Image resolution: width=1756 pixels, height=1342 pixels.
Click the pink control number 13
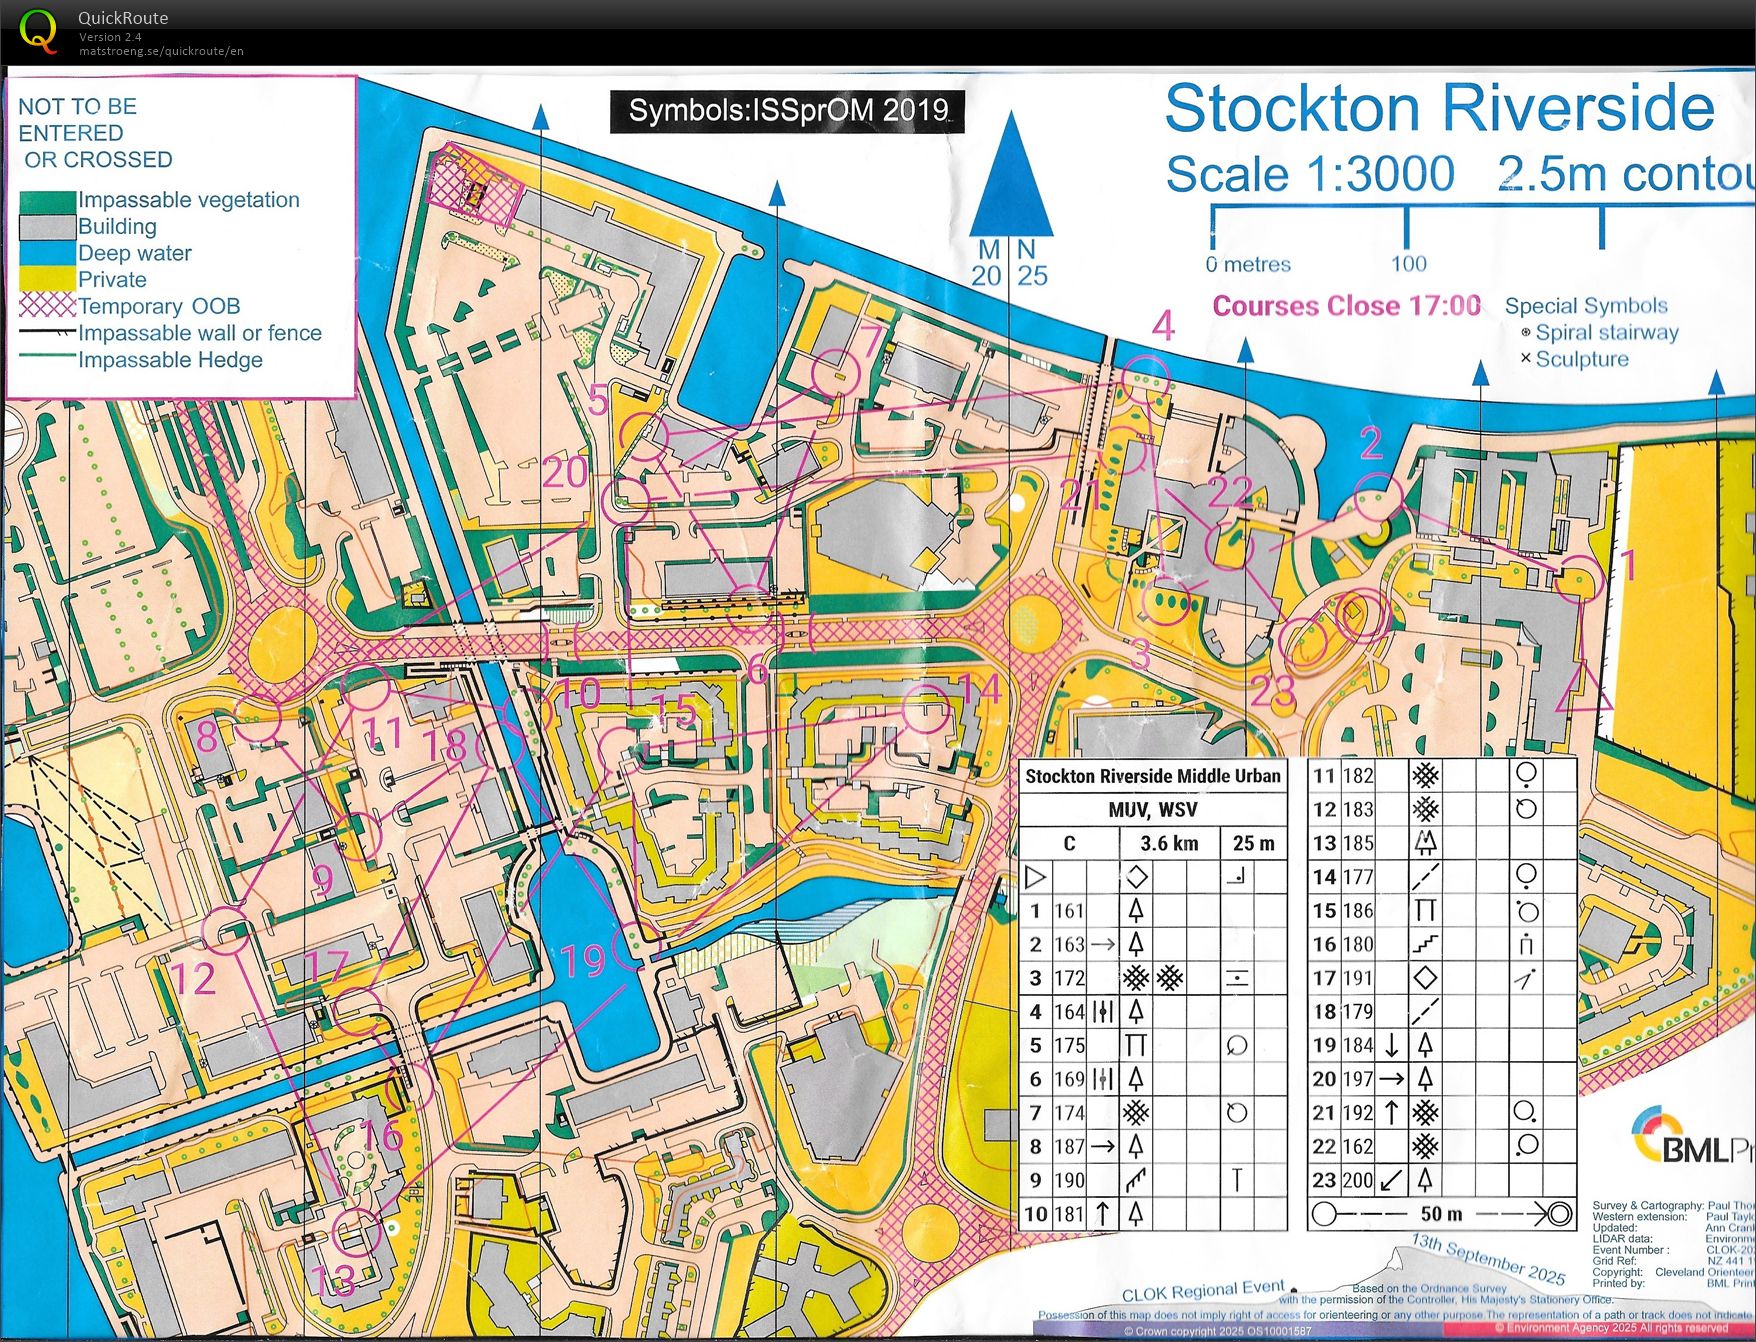pos(333,1281)
